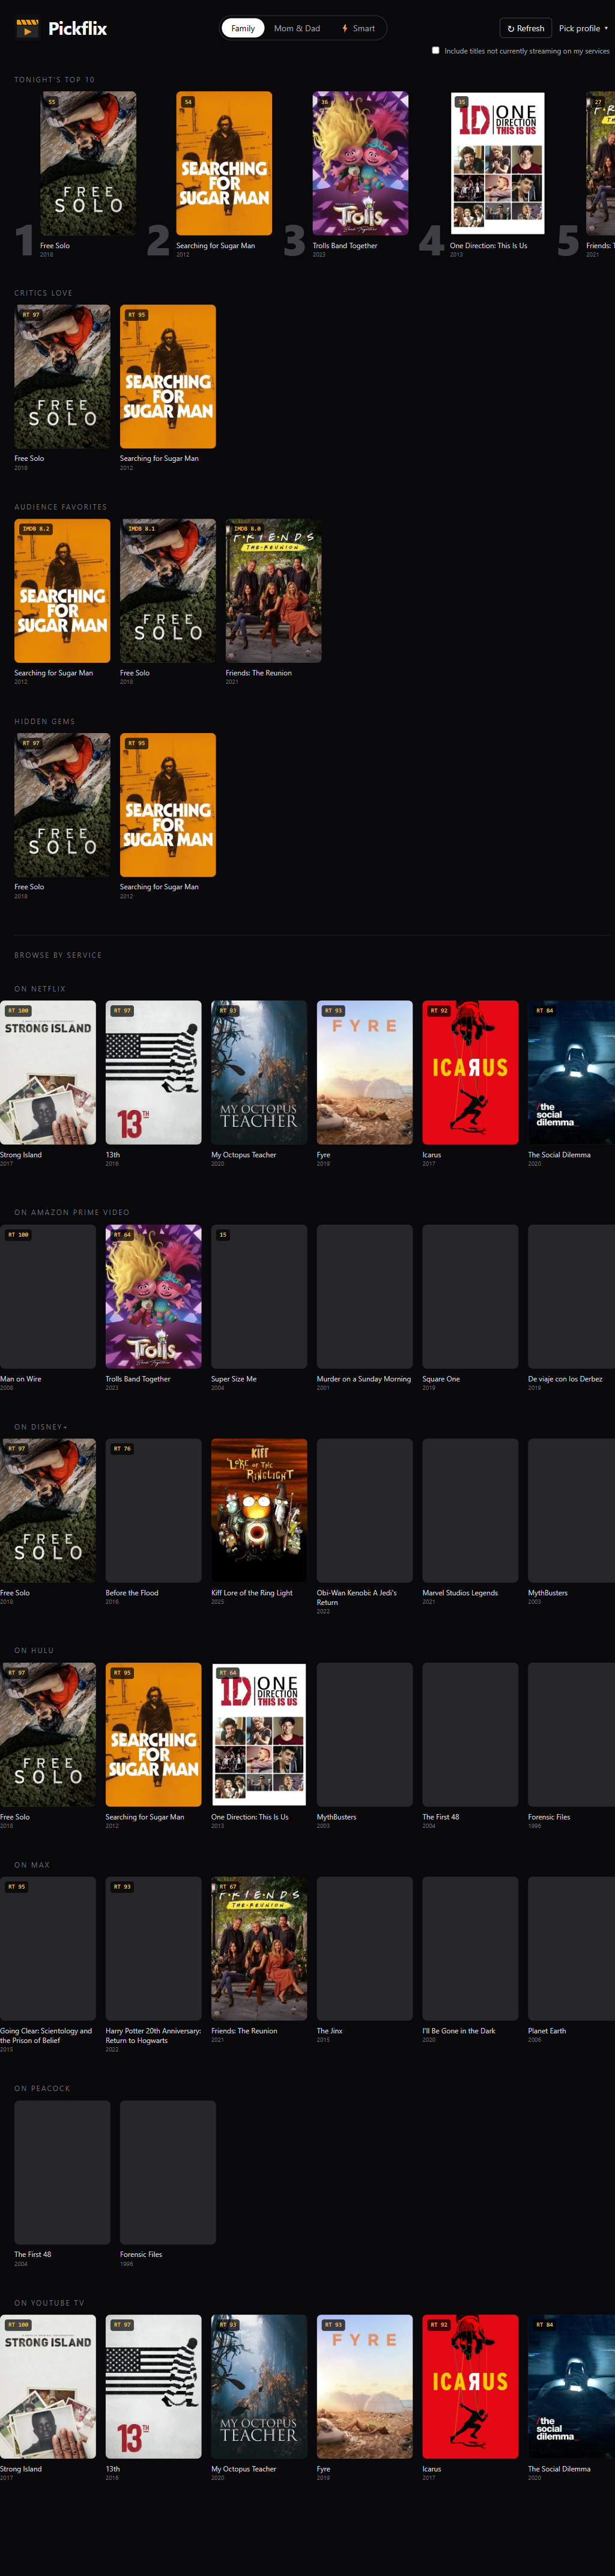Image resolution: width=615 pixels, height=2576 pixels.
Task: Open Free Solo poster in On Disney+ row
Action: point(48,1511)
